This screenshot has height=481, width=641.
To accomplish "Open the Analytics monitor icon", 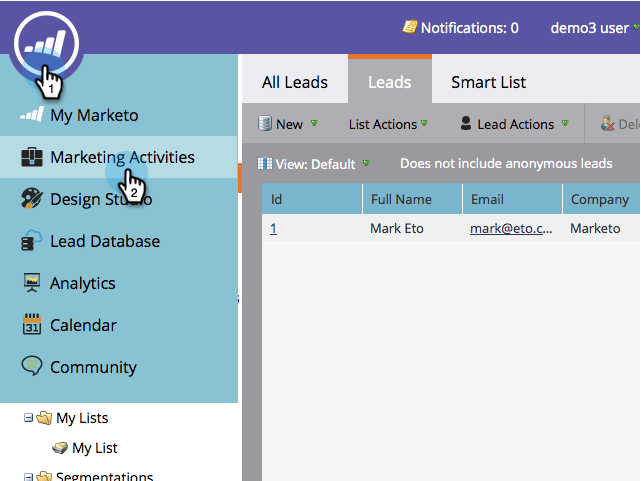I will coord(31,283).
